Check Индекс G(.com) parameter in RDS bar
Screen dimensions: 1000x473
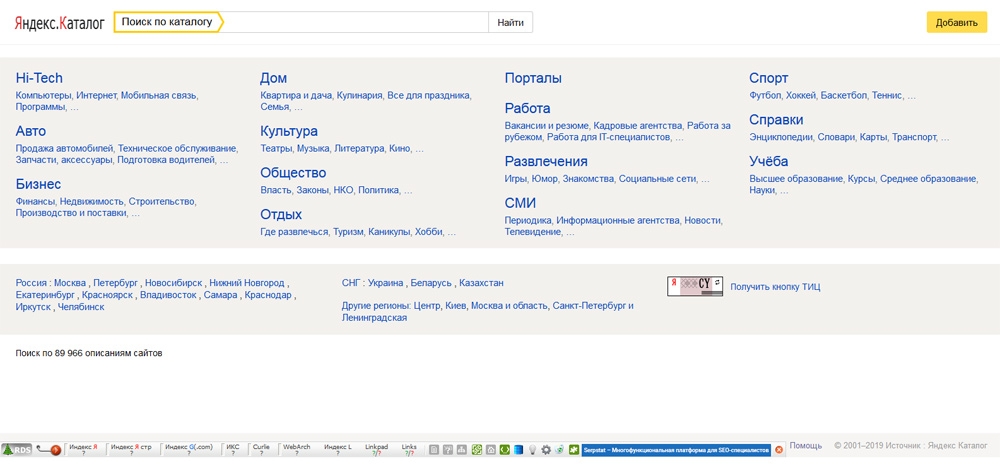pyautogui.click(x=189, y=449)
